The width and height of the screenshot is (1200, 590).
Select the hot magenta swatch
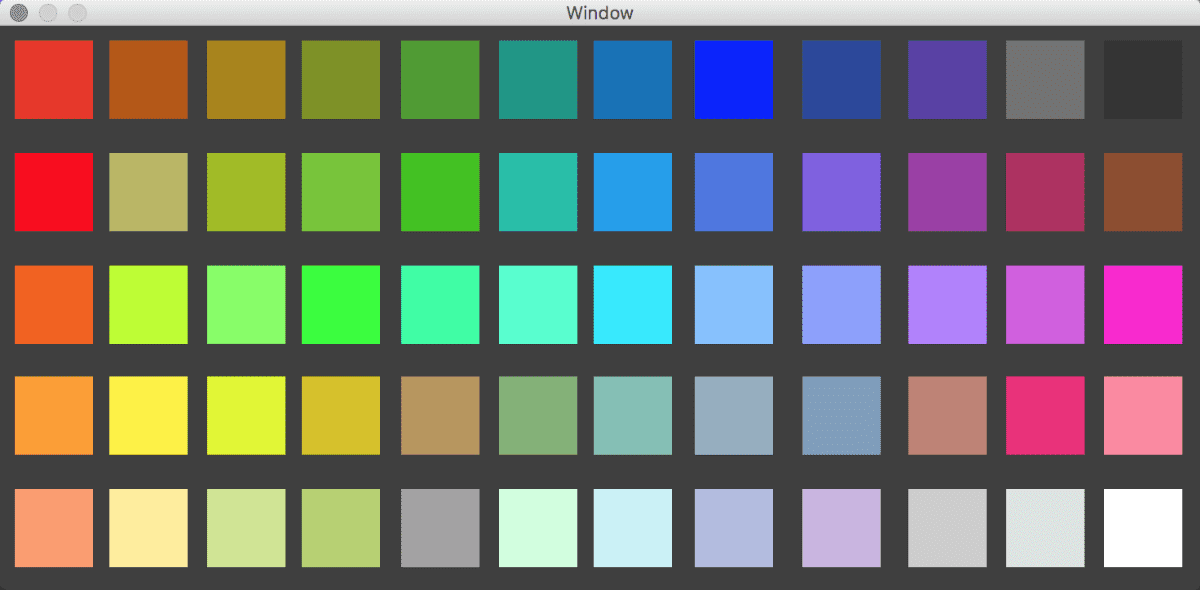[1143, 304]
